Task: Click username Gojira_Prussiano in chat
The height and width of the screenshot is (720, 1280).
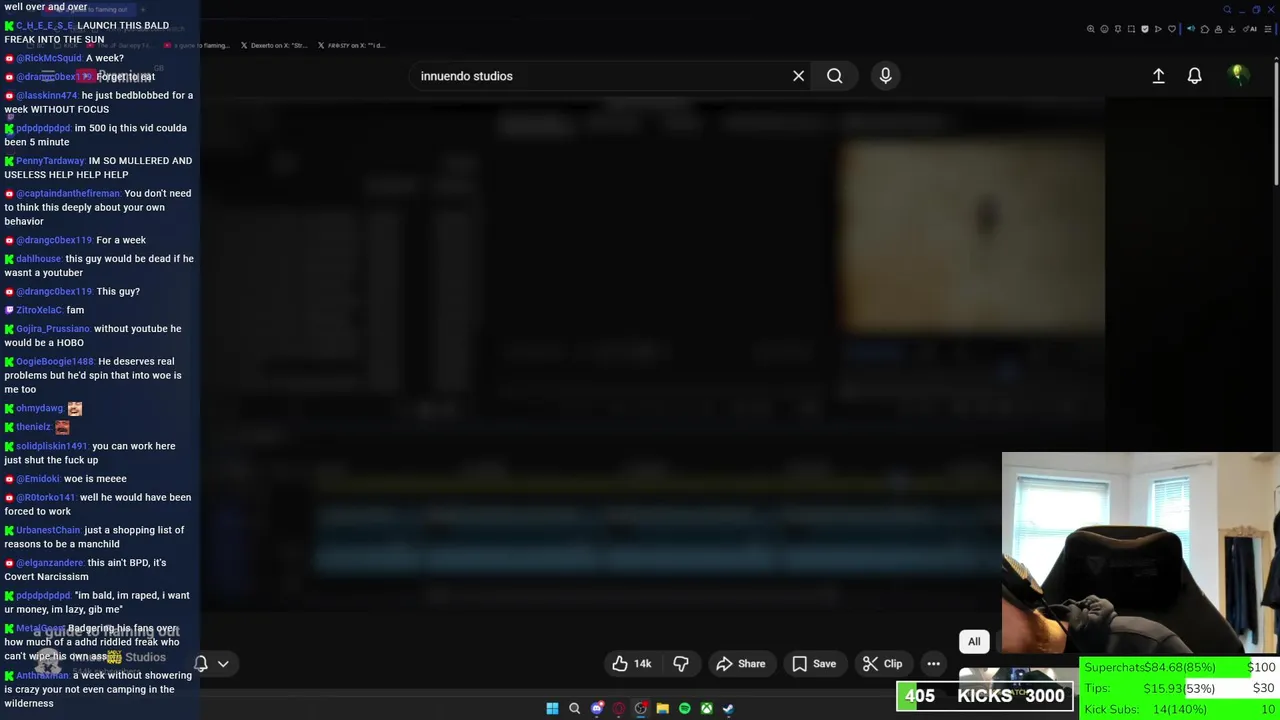Action: point(53,329)
